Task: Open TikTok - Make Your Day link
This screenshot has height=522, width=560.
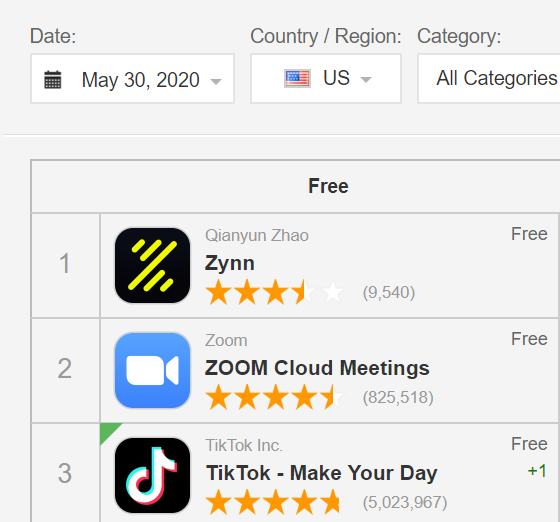Action: point(321,473)
